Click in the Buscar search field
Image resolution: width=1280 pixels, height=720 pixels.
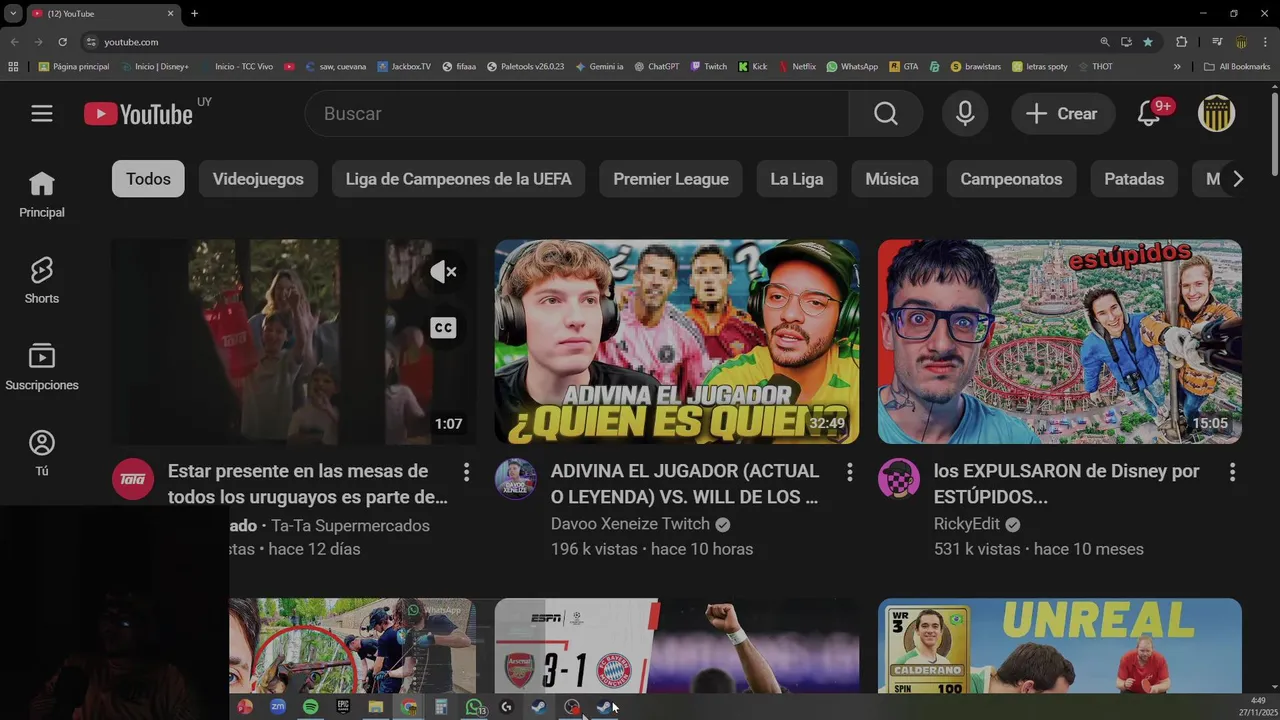(x=577, y=114)
